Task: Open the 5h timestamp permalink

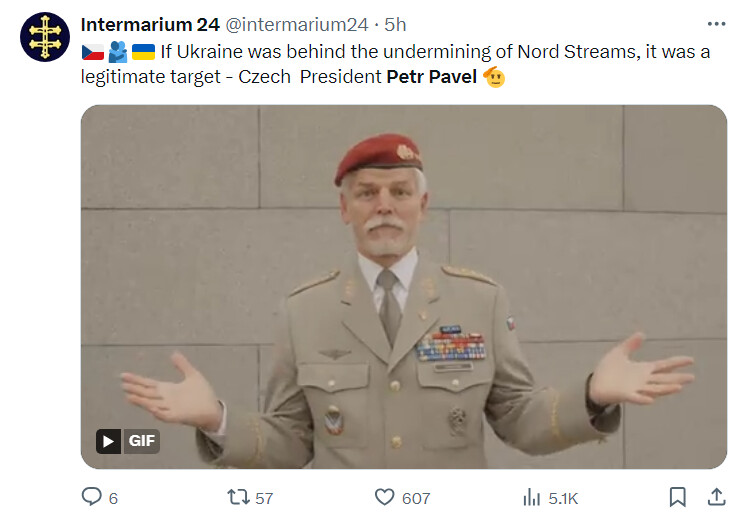Action: tap(395, 25)
